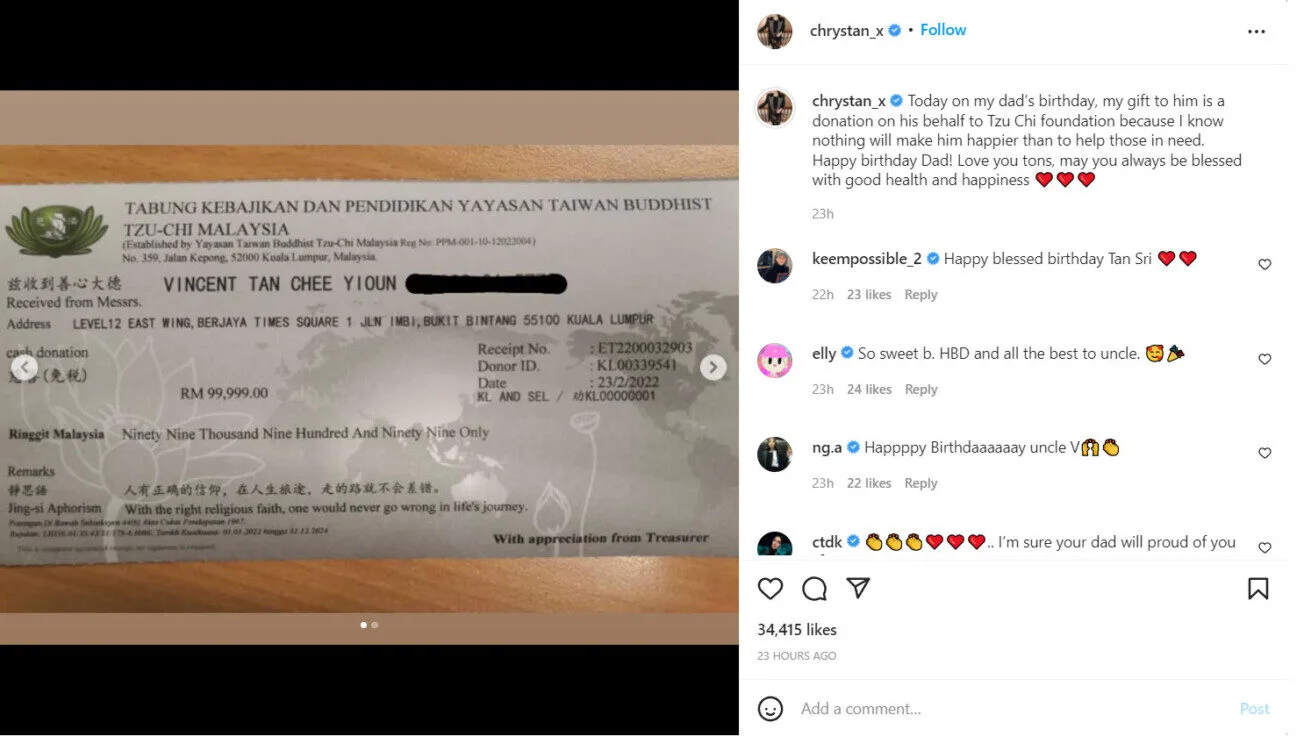Reply to keempossible_2's comment
Viewport: 1310px width, 739px height.
[x=921, y=295]
